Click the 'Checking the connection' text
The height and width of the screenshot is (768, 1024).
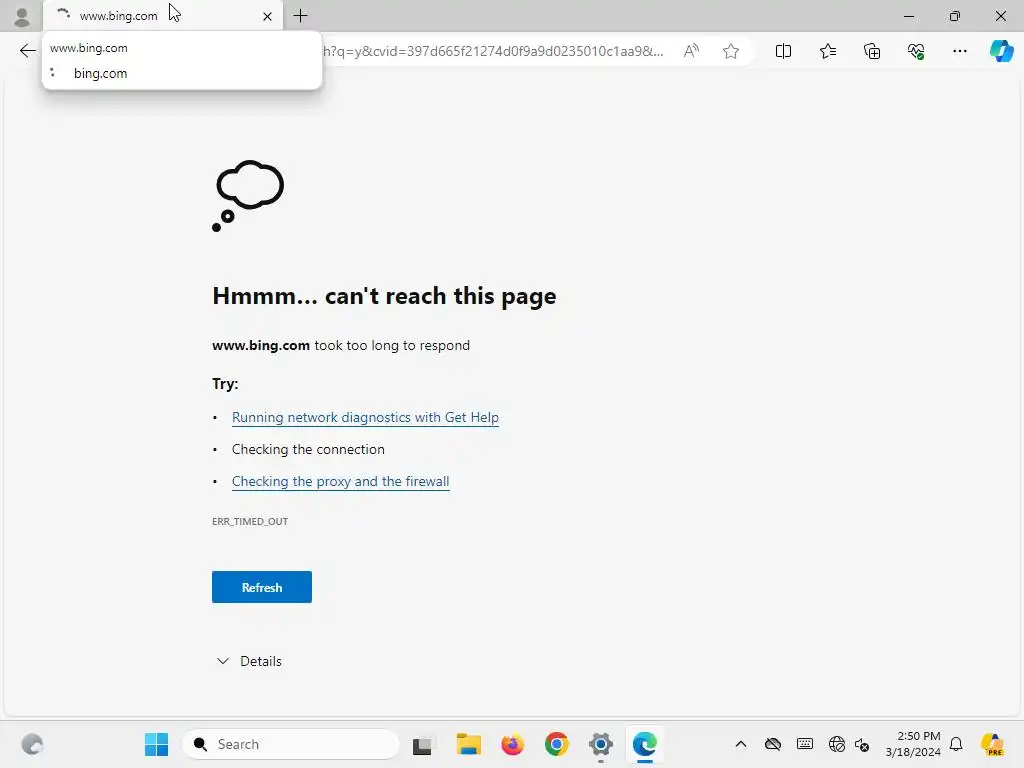click(x=308, y=449)
